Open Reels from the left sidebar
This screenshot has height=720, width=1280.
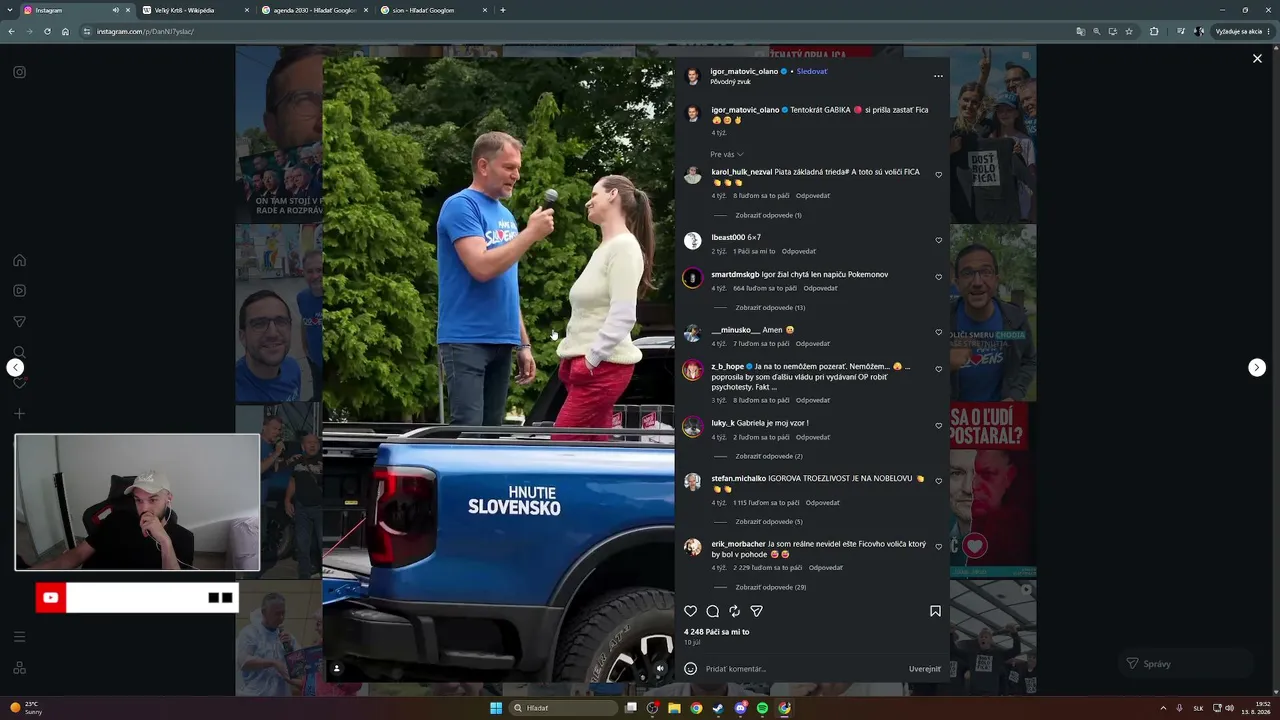click(19, 291)
